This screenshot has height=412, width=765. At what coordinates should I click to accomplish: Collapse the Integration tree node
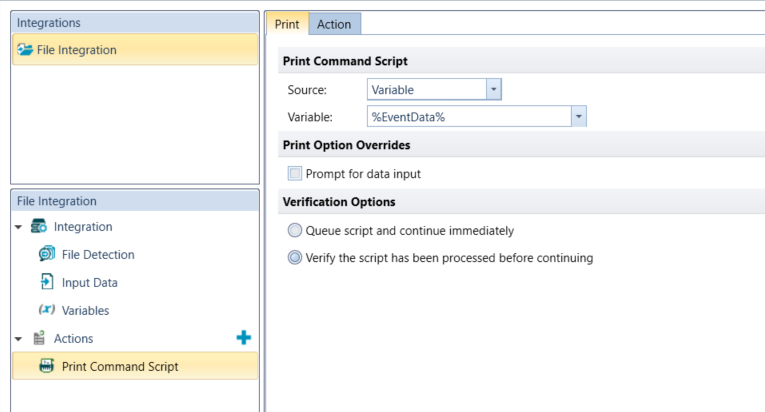20,227
